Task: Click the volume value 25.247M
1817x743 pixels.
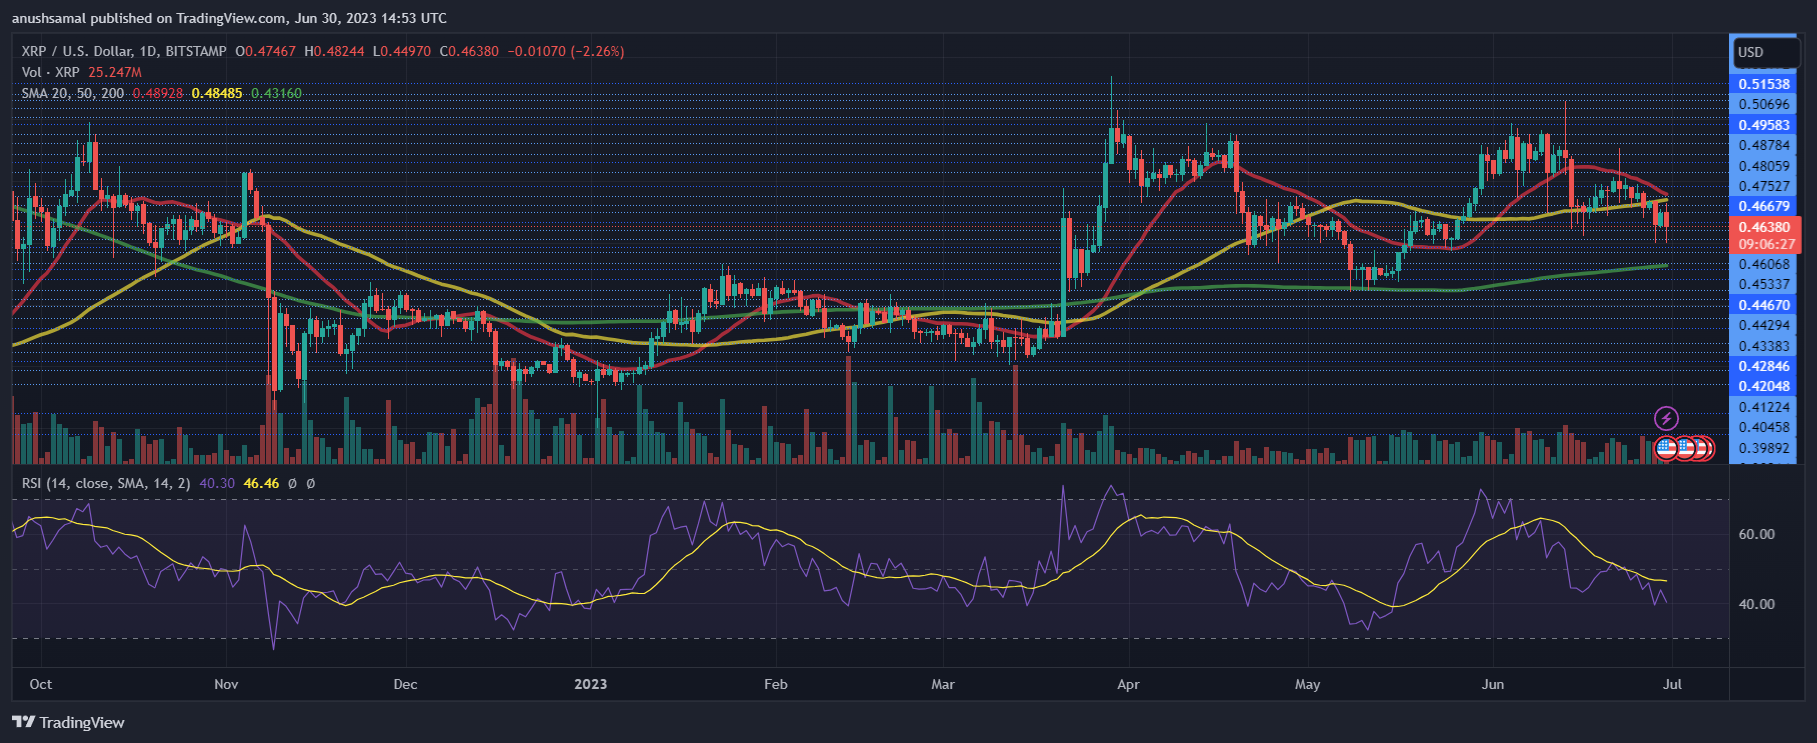Action: pyautogui.click(x=115, y=72)
